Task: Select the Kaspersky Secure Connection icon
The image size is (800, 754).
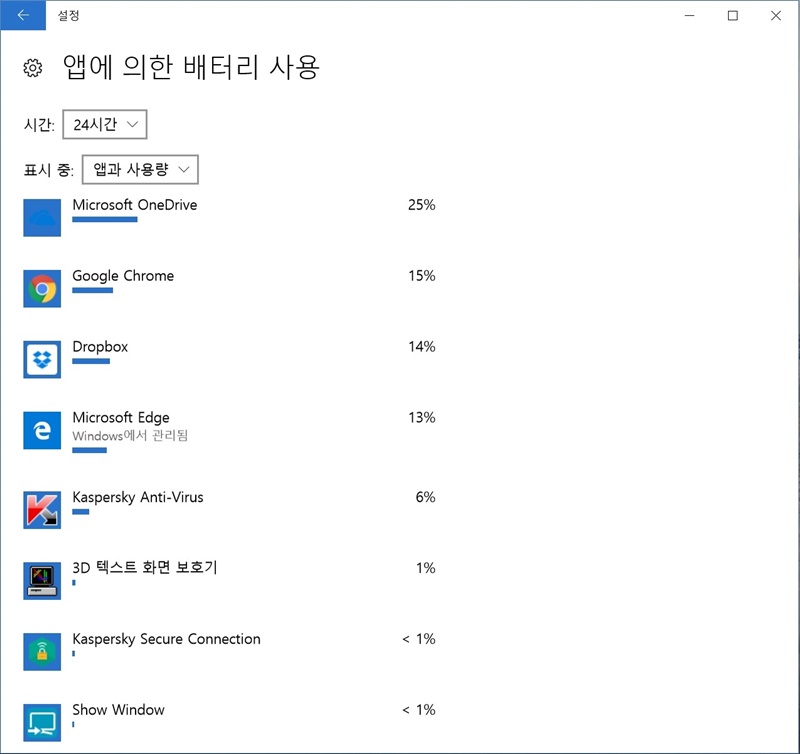Action: (x=42, y=652)
